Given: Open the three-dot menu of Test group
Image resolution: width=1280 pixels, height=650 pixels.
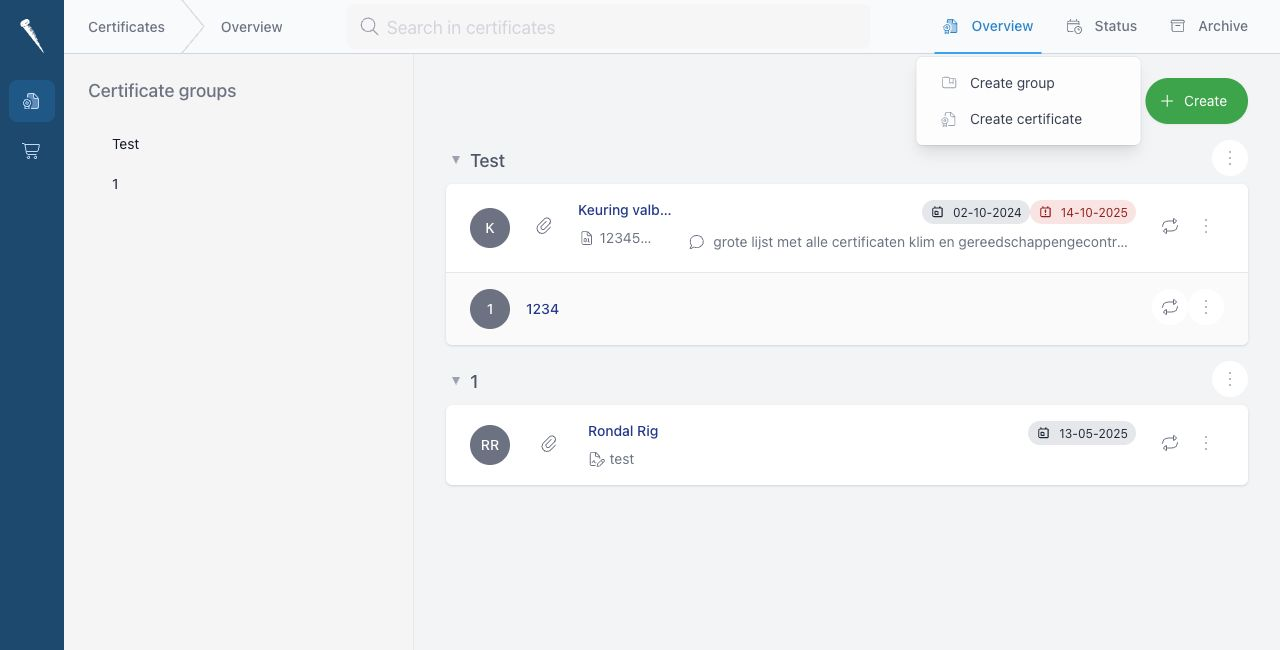Looking at the screenshot, I should [1230, 158].
